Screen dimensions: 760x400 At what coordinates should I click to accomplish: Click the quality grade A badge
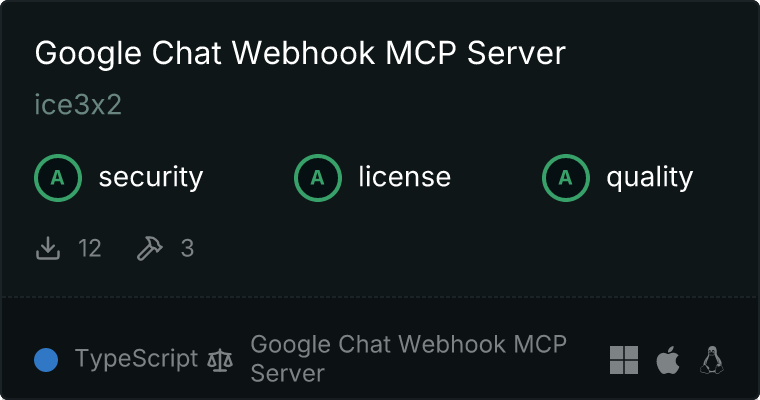click(x=566, y=178)
